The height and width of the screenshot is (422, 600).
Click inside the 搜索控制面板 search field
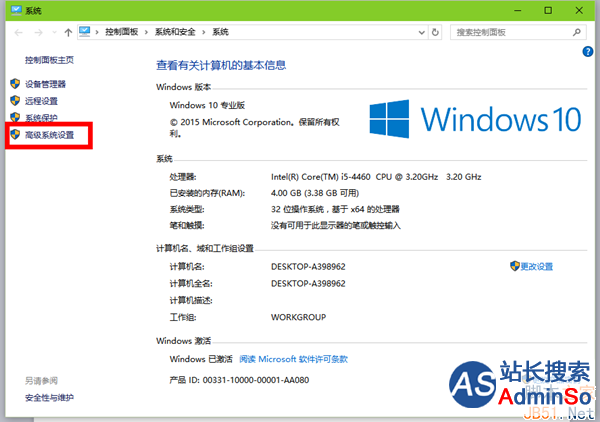(x=510, y=33)
